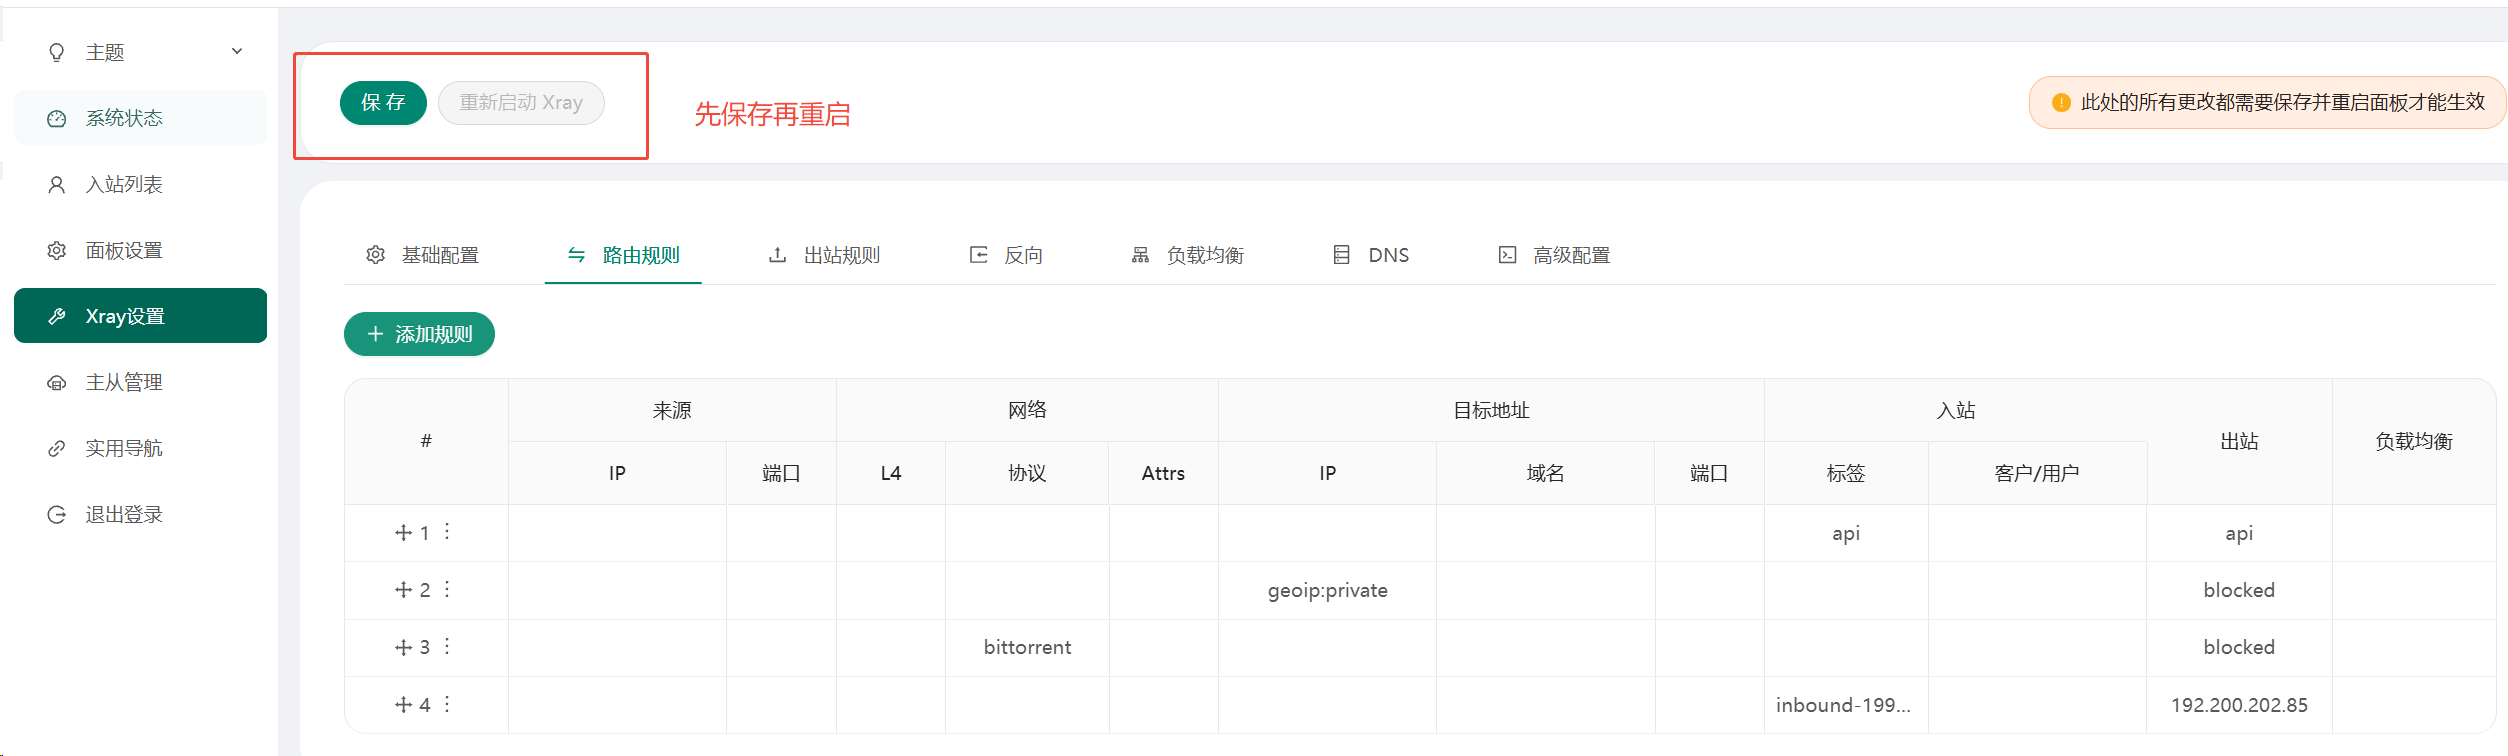Switch to the DNS tab

point(1371,255)
